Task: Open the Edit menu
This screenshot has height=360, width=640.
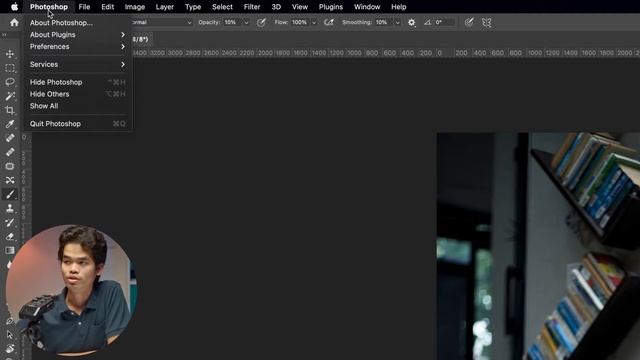Action: [x=108, y=7]
